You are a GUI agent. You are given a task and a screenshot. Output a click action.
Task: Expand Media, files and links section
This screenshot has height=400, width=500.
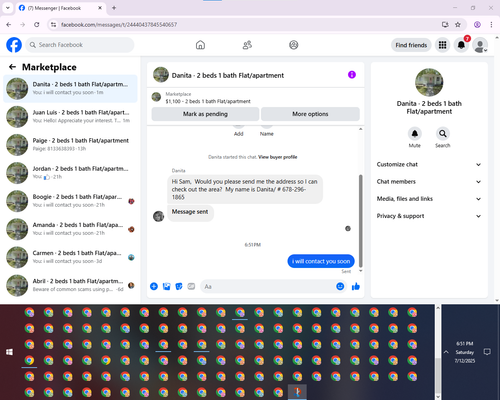coord(429,199)
